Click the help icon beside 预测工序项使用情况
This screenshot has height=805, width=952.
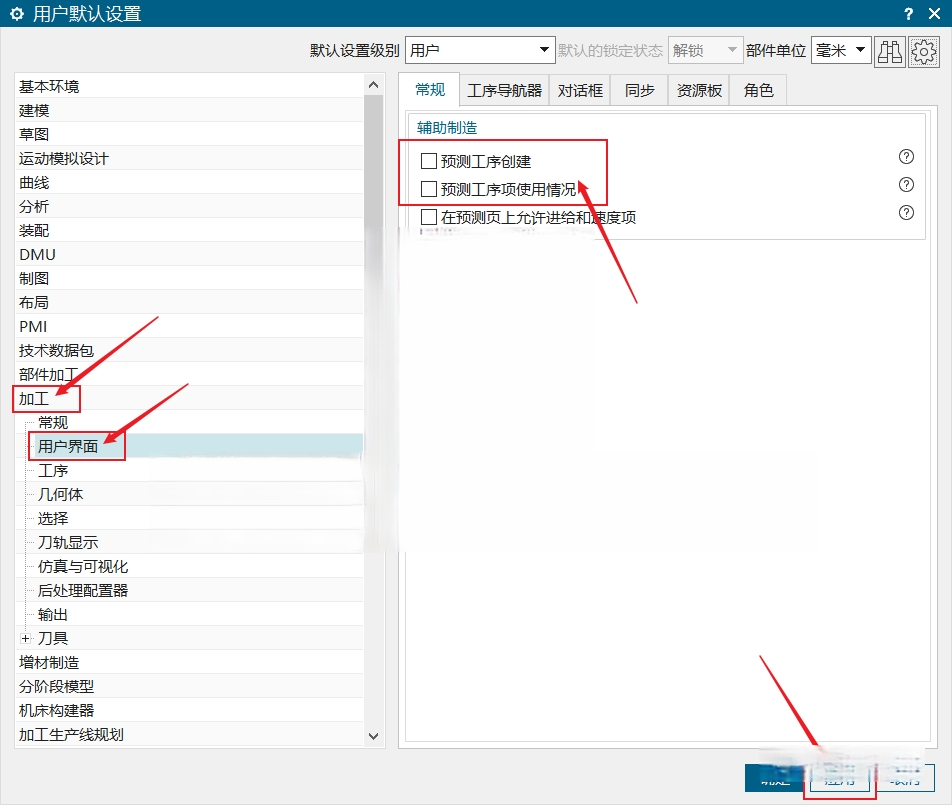click(906, 185)
